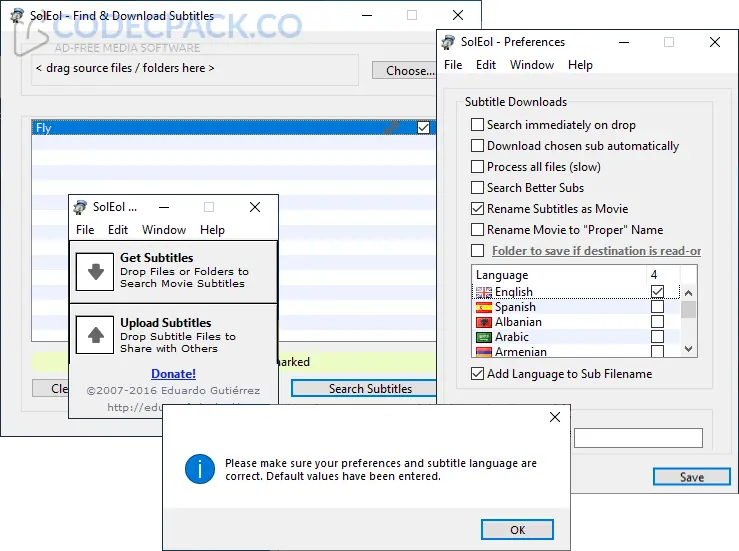Click the language list scrollbar thumb
Viewport: 739px width, 551px height.
pos(689,309)
